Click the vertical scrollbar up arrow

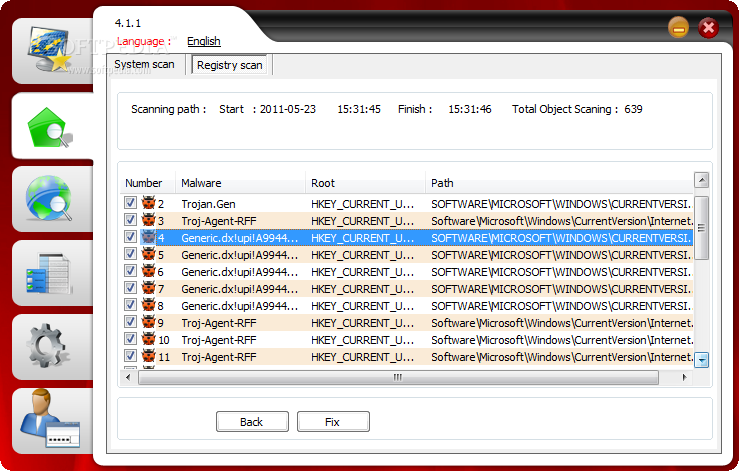point(702,180)
